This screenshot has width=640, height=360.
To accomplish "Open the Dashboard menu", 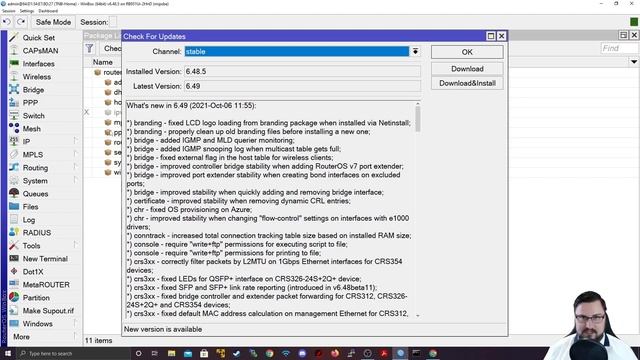I will (x=48, y=11).
